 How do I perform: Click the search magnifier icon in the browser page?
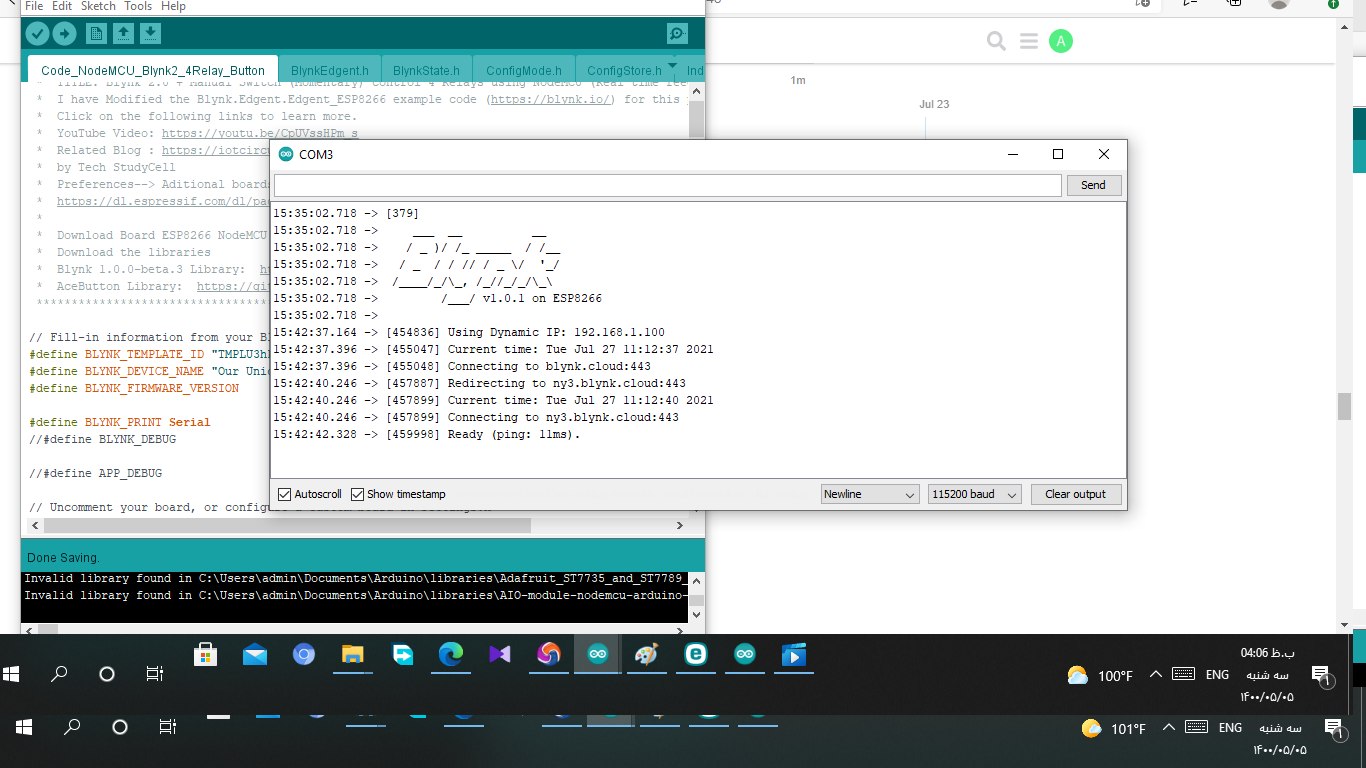pyautogui.click(x=996, y=41)
